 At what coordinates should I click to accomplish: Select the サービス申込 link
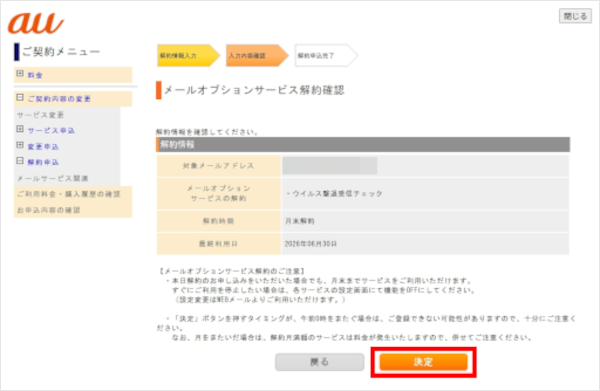[51, 131]
